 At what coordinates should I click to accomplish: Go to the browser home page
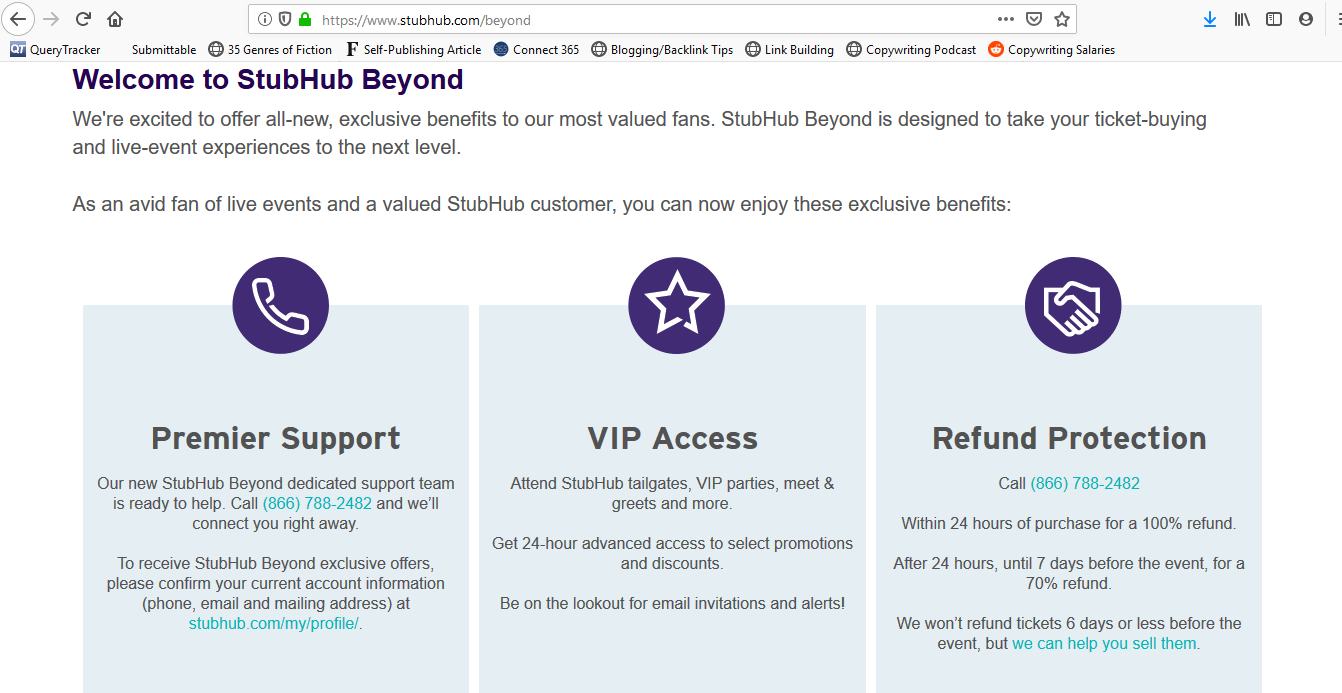pyautogui.click(x=115, y=19)
